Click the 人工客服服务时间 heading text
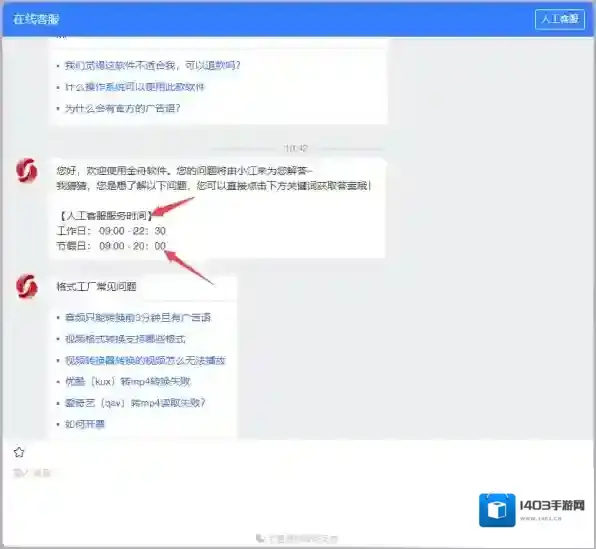This screenshot has height=549, width=596. (105, 216)
